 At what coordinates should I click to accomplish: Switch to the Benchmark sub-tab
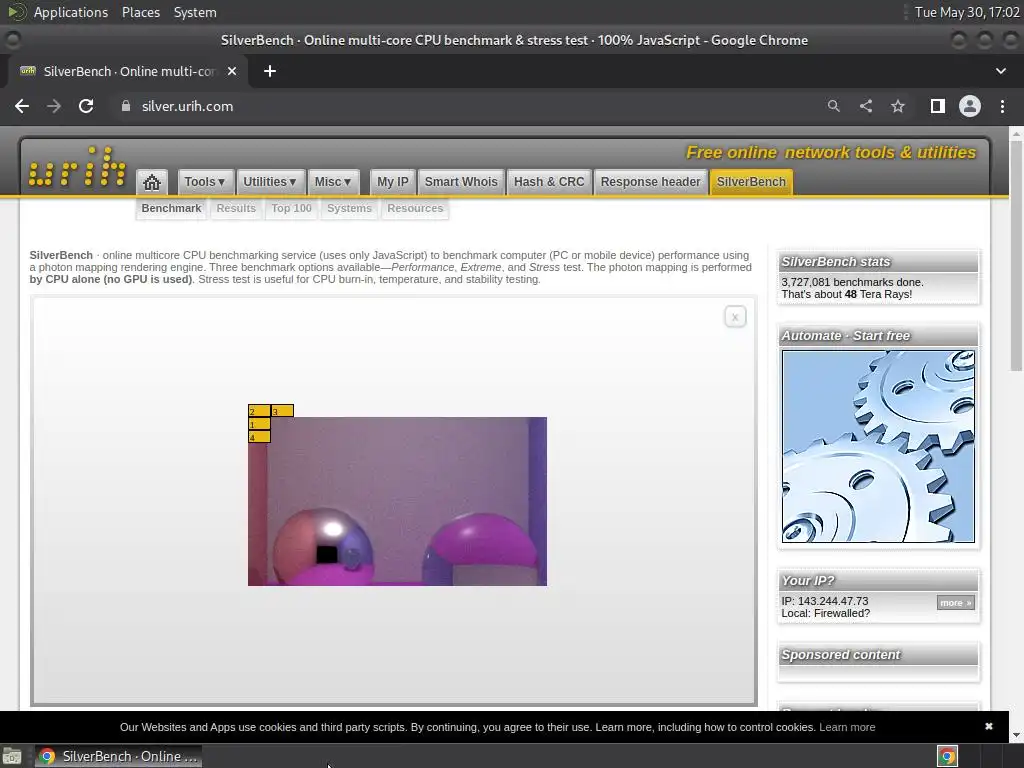pyautogui.click(x=171, y=208)
